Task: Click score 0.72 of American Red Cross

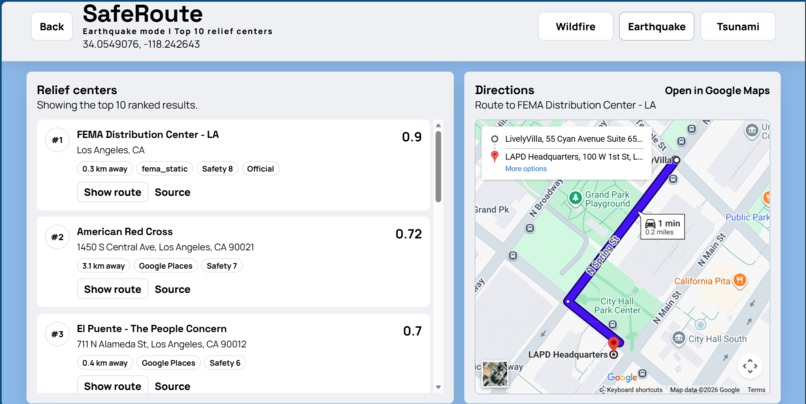Action: [409, 234]
